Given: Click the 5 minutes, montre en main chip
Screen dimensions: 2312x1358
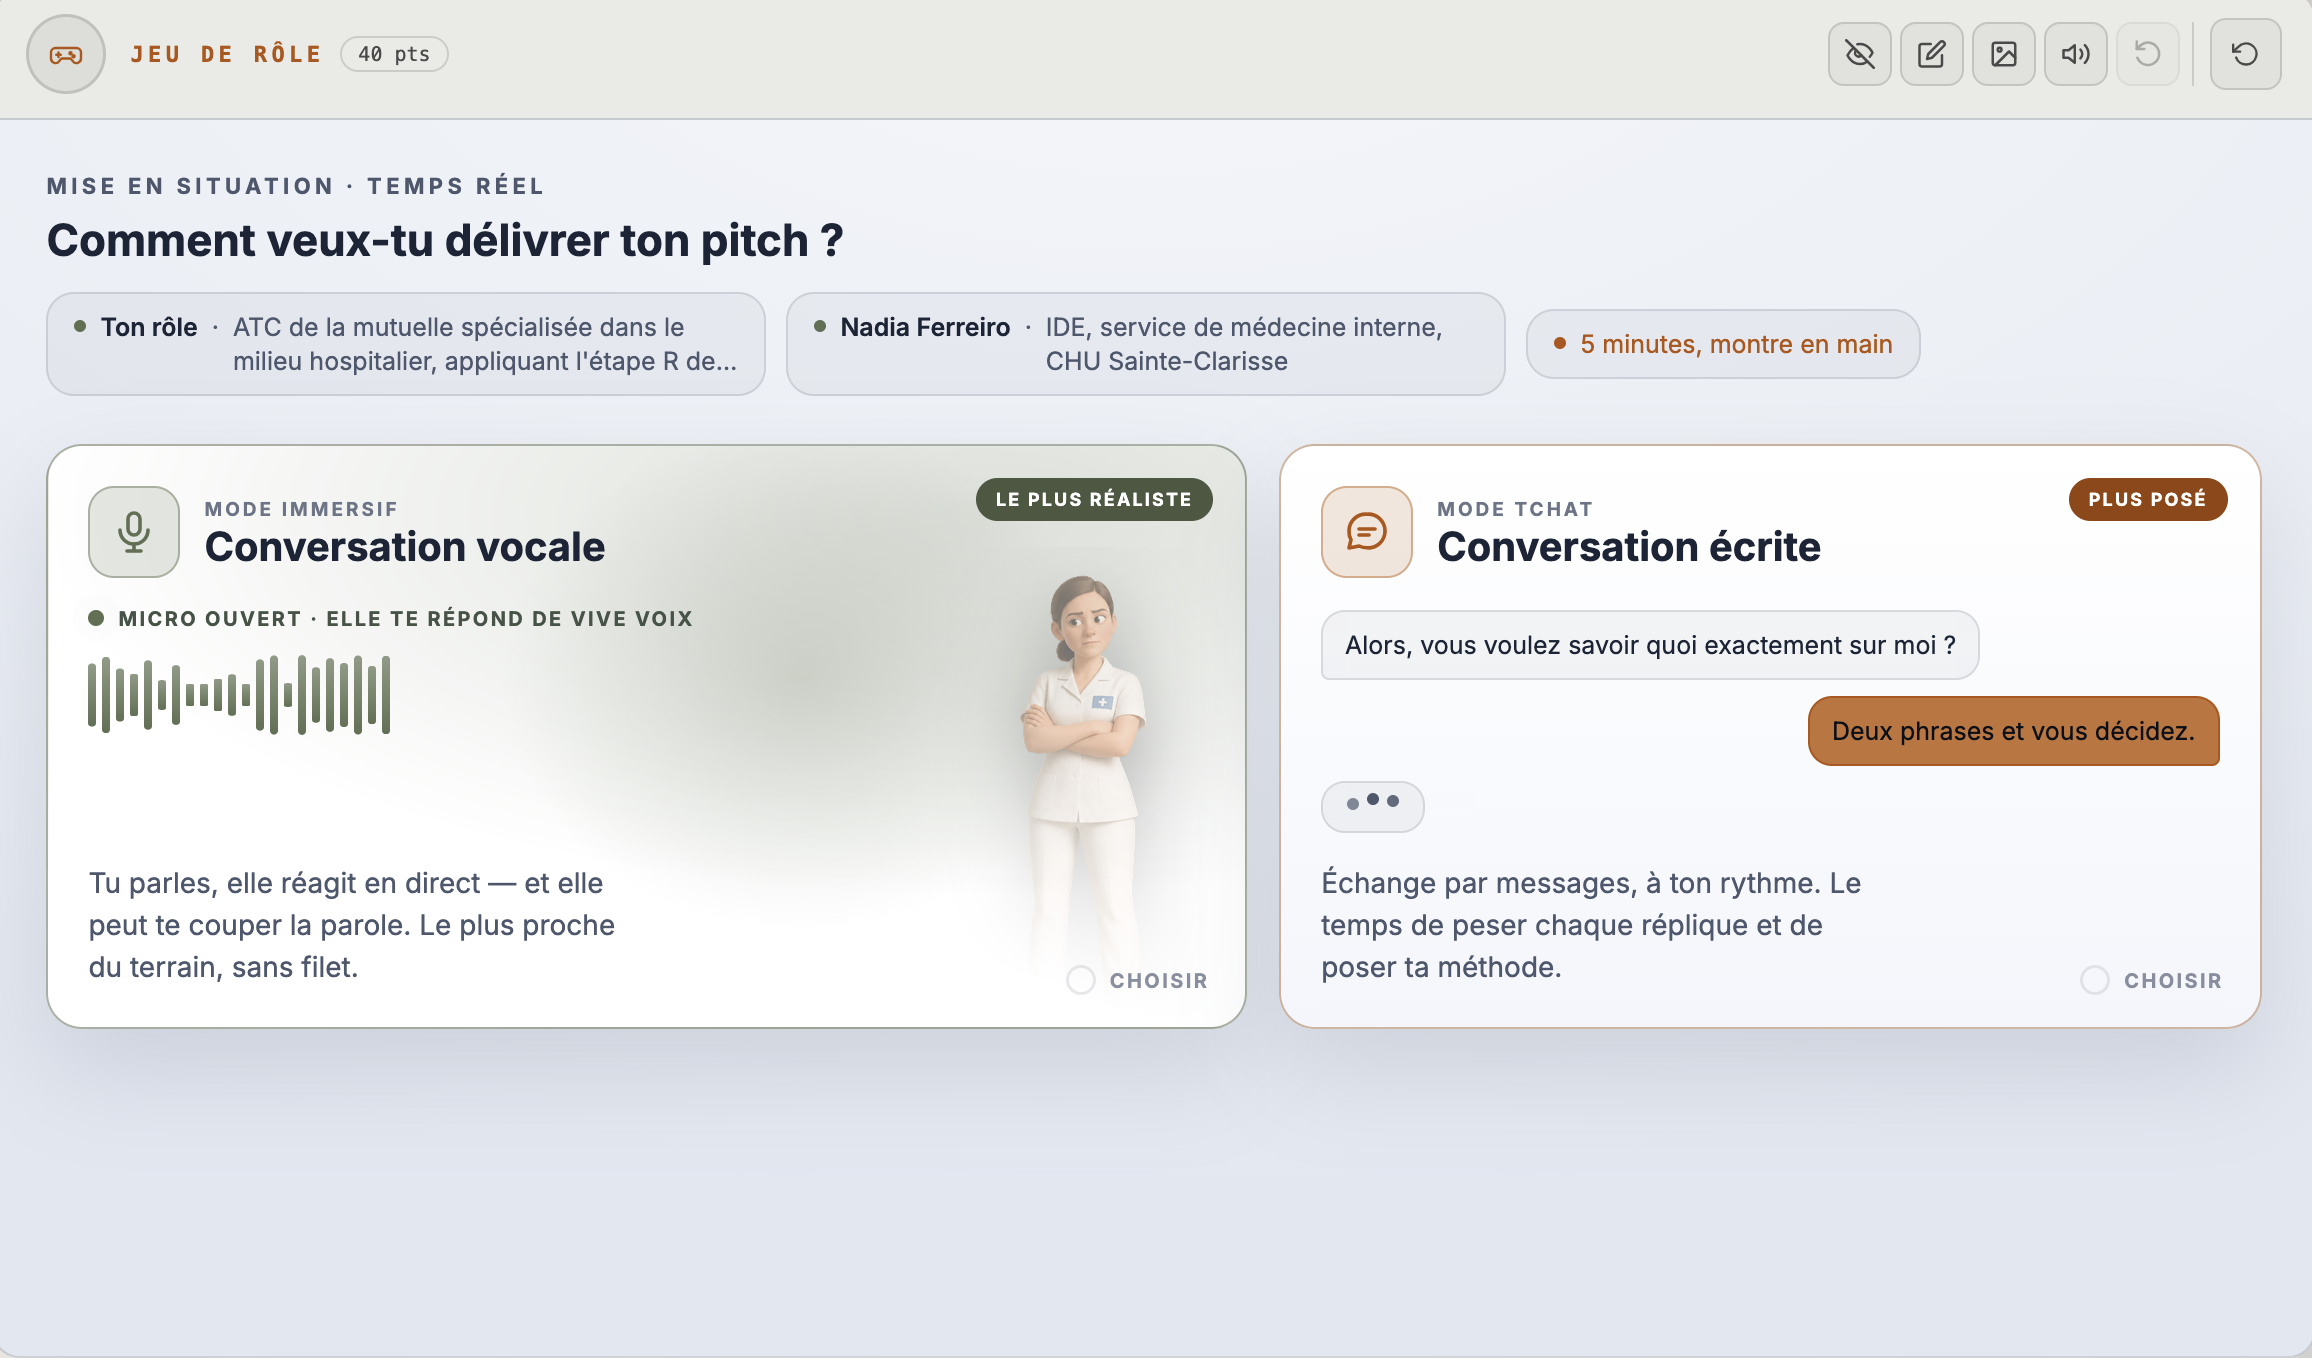Looking at the screenshot, I should [1722, 344].
